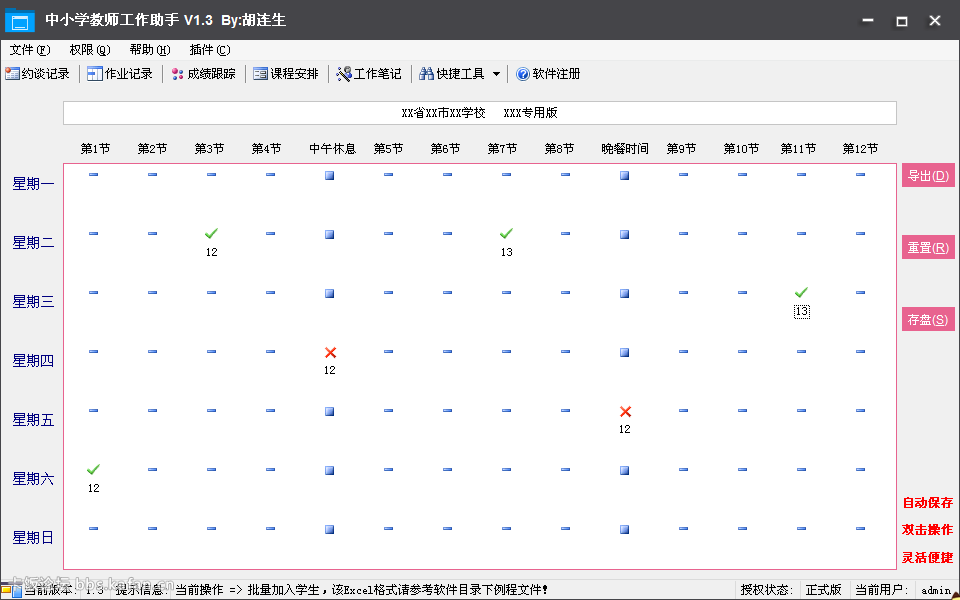Open the 文件(F) menu
960x600 pixels.
pyautogui.click(x=30, y=50)
